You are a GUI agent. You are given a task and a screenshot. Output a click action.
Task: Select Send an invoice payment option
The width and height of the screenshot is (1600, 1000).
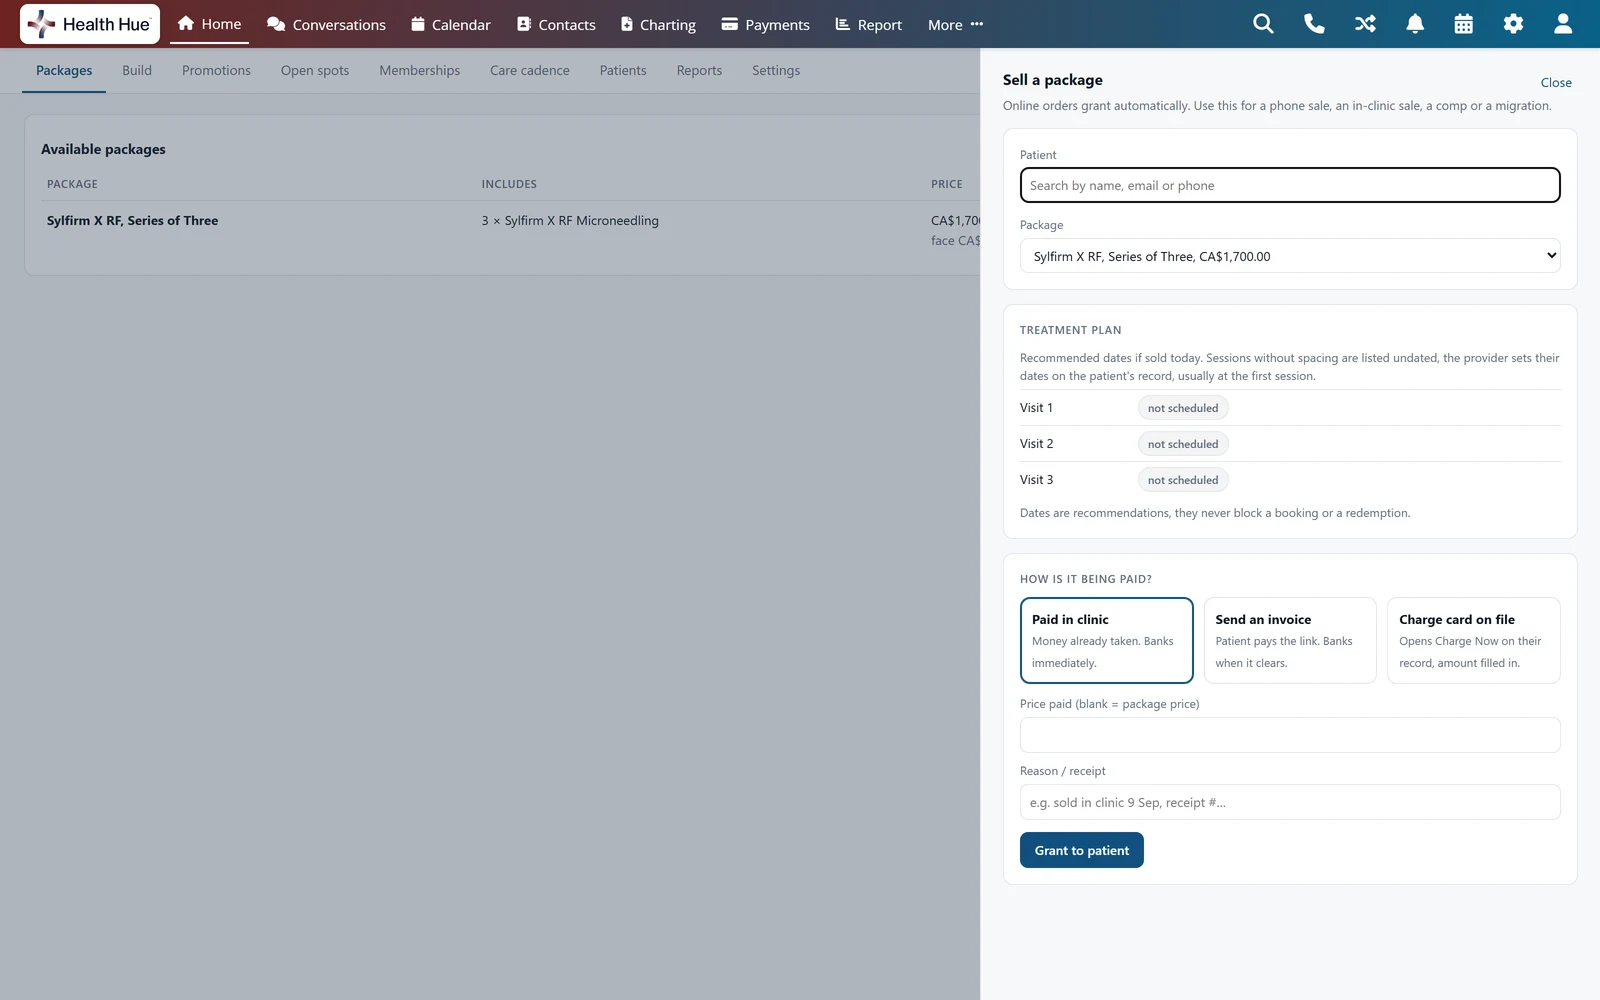point(1290,640)
